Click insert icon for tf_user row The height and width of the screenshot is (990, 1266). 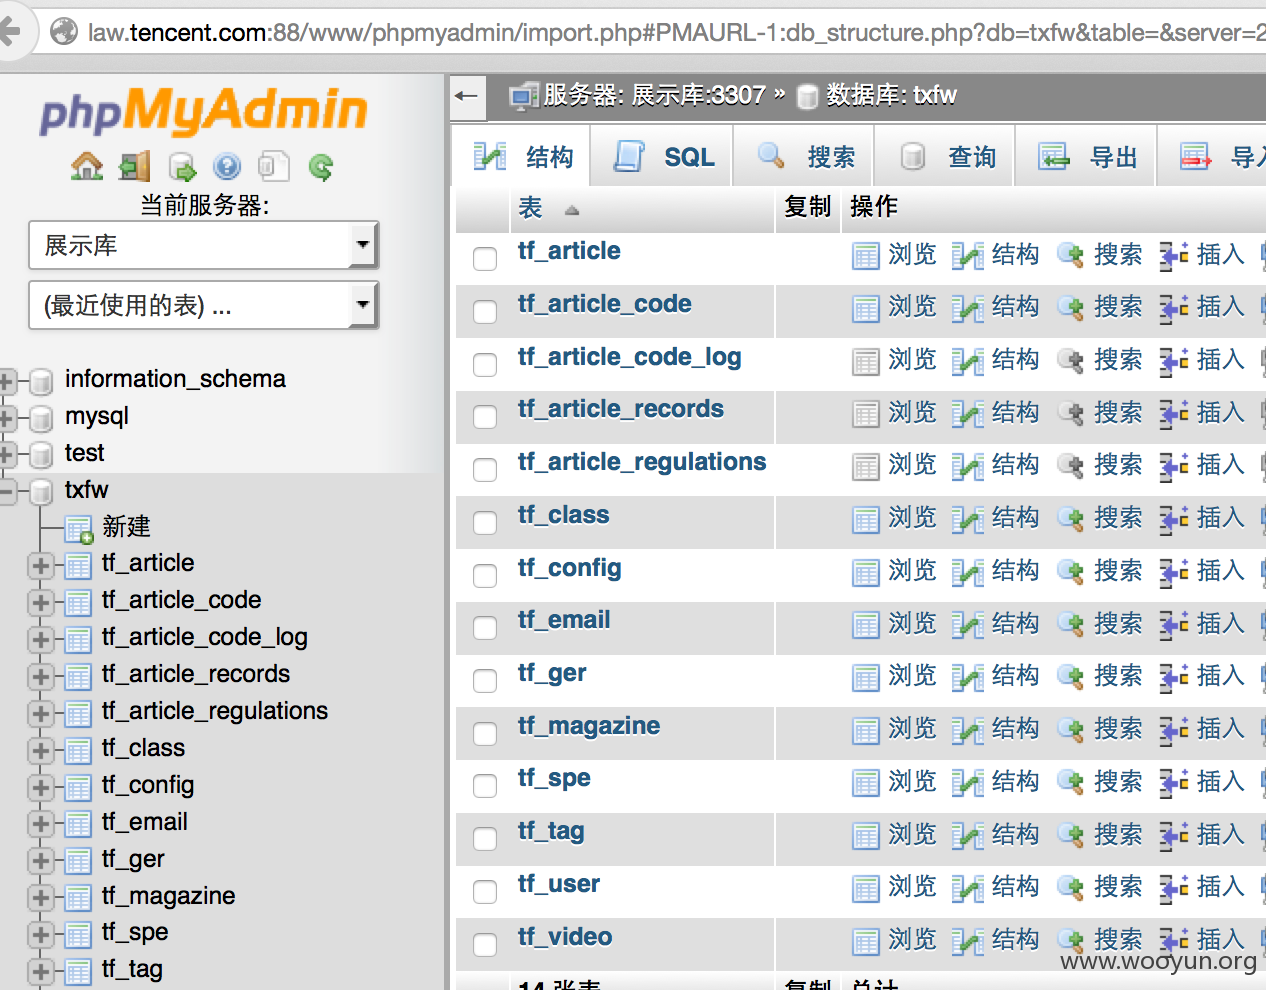pyautogui.click(x=1174, y=888)
